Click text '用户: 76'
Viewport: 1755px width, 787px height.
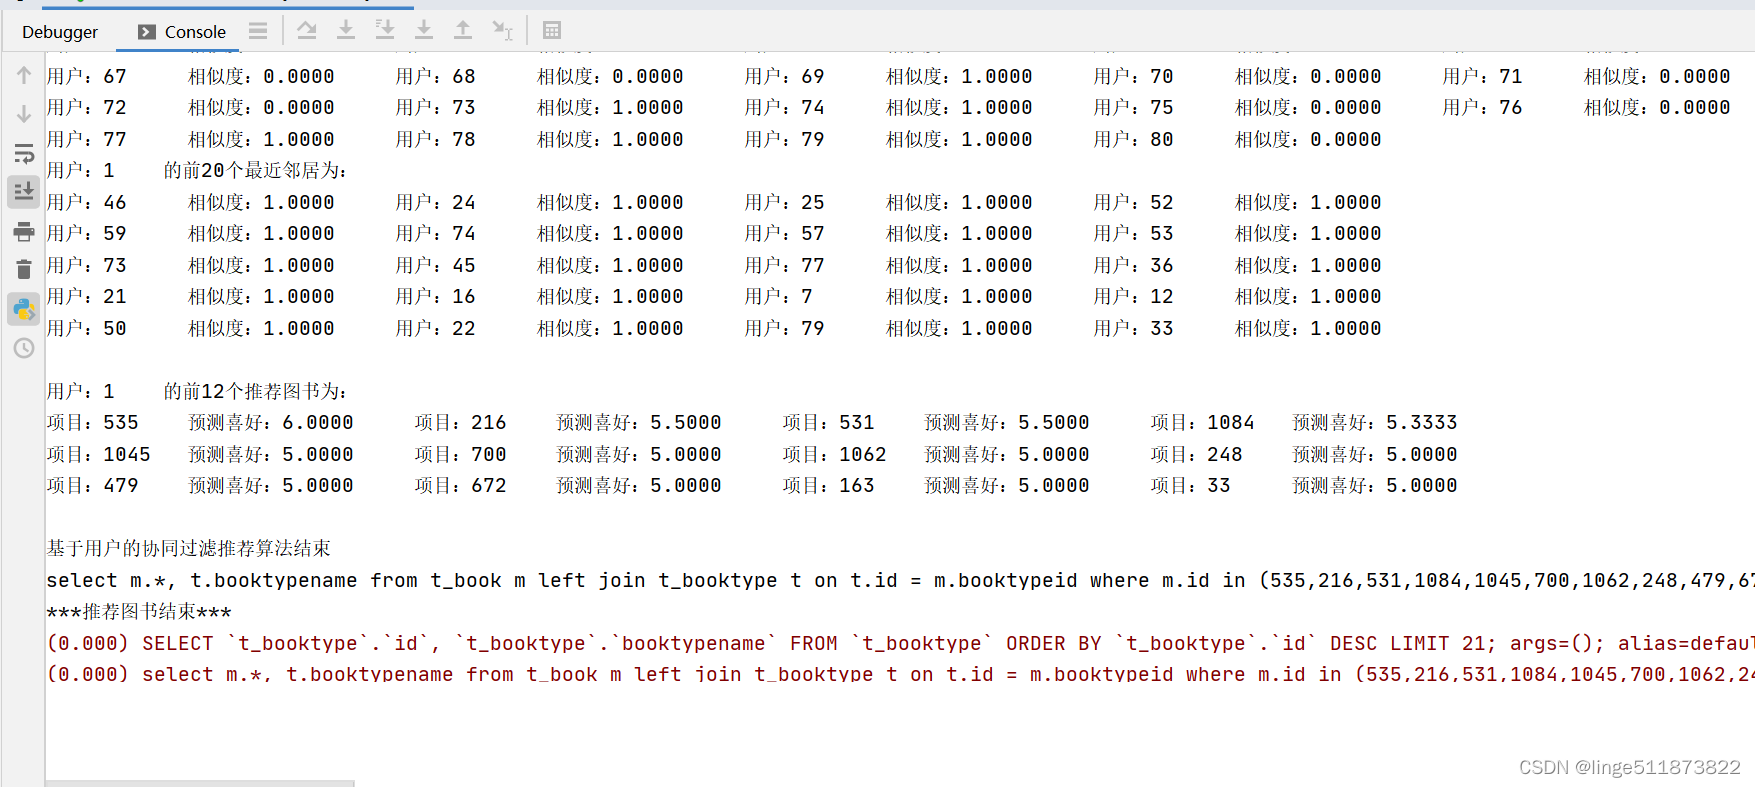(x=1482, y=107)
